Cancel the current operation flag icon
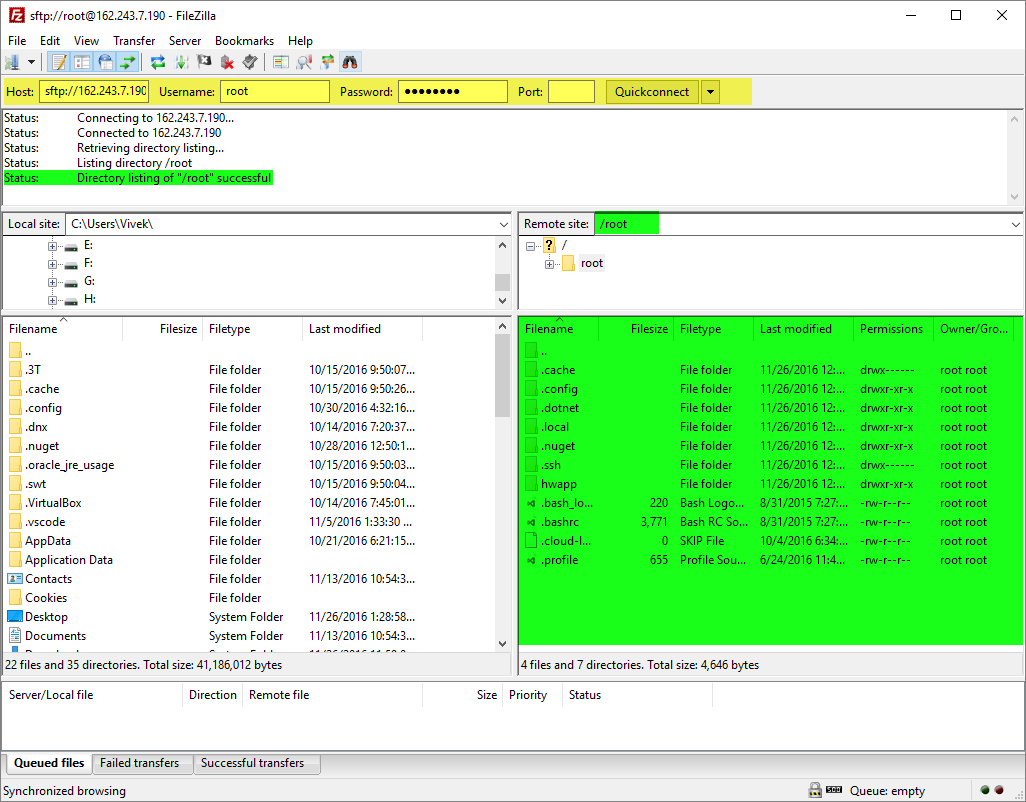The height and width of the screenshot is (802, 1026). point(204,62)
